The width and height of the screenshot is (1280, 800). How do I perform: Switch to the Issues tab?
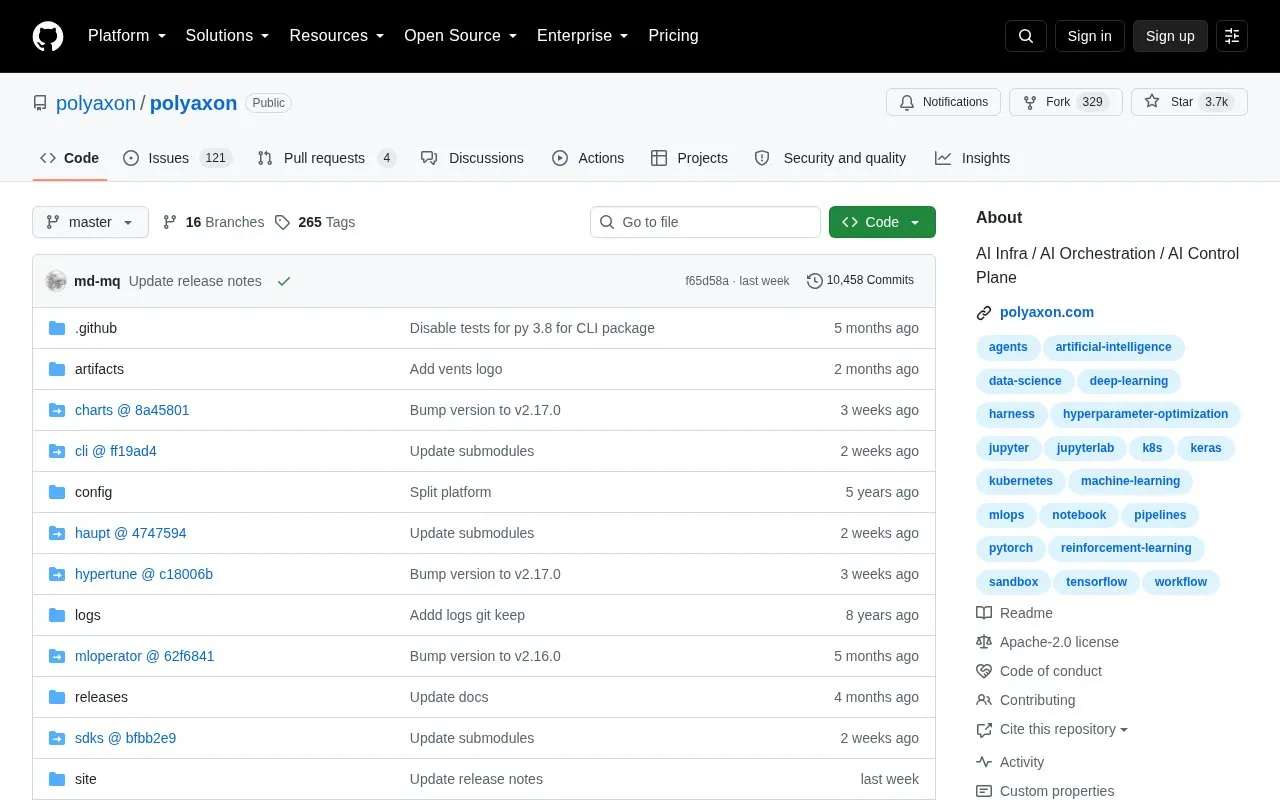pyautogui.click(x=177, y=158)
